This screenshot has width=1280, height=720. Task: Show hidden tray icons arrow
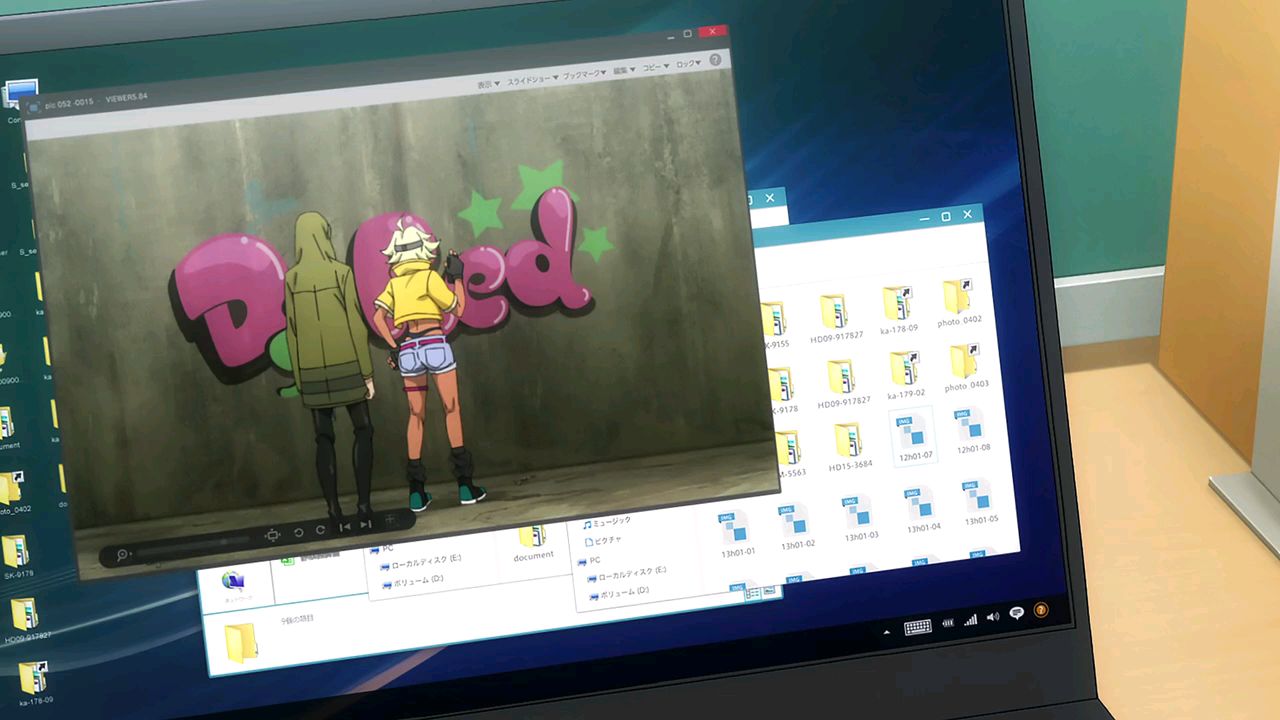(x=886, y=632)
